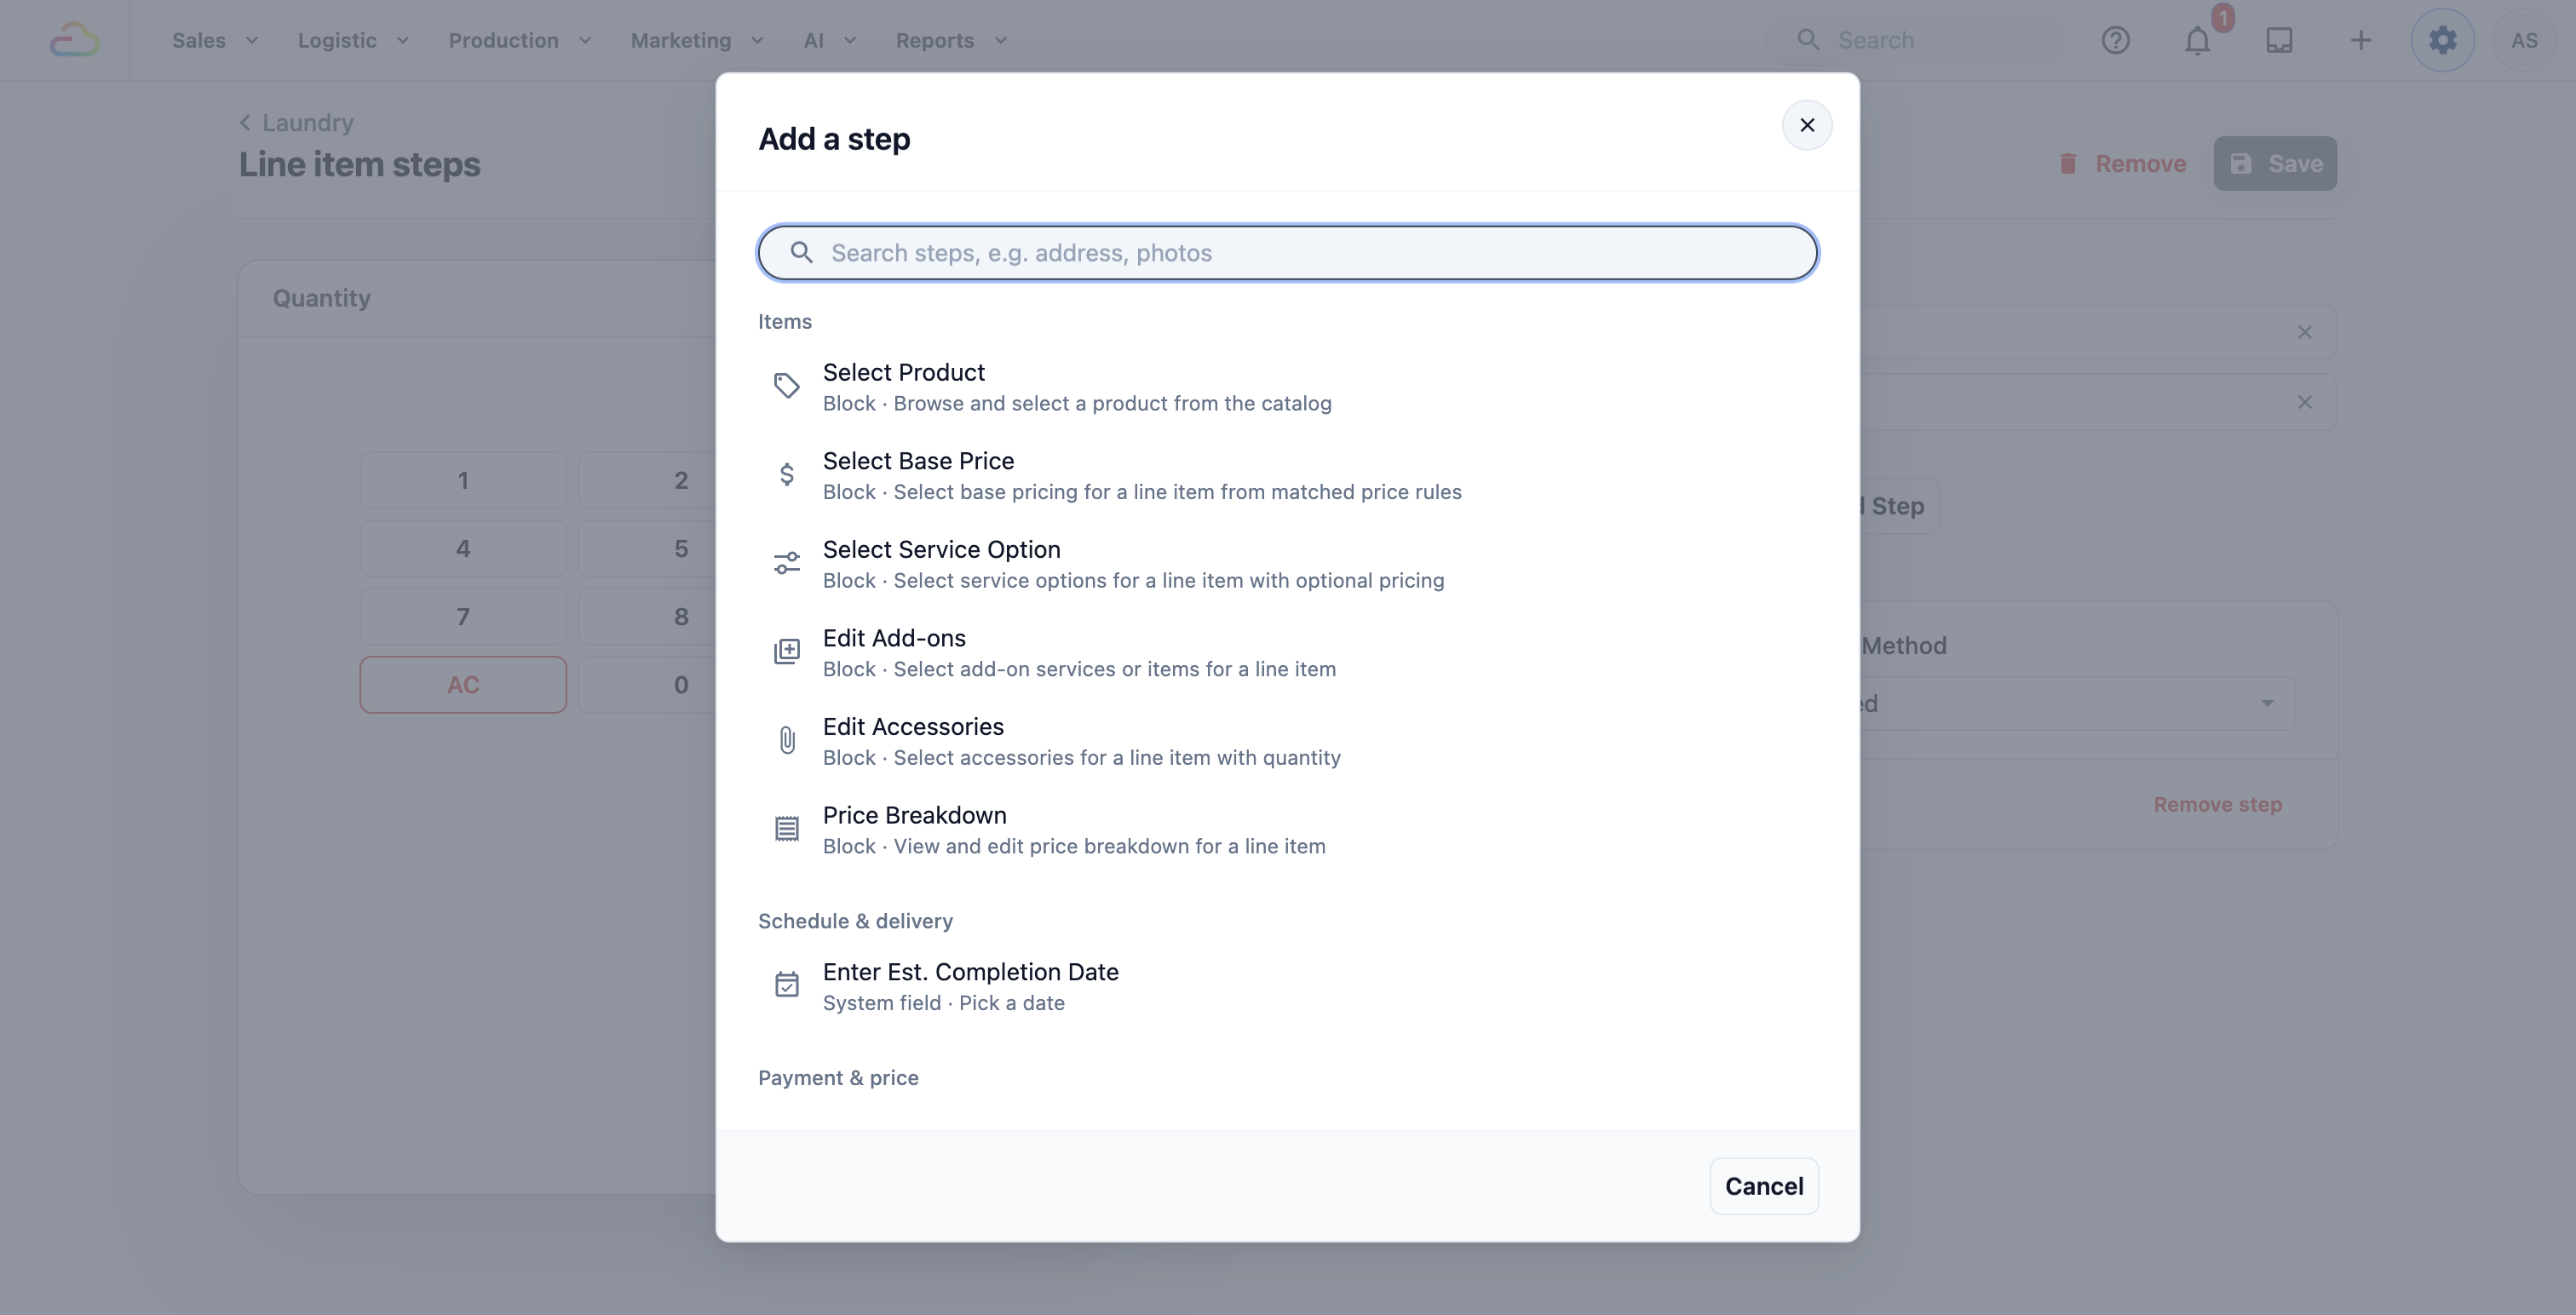Click the Search steps input field

click(x=1287, y=252)
